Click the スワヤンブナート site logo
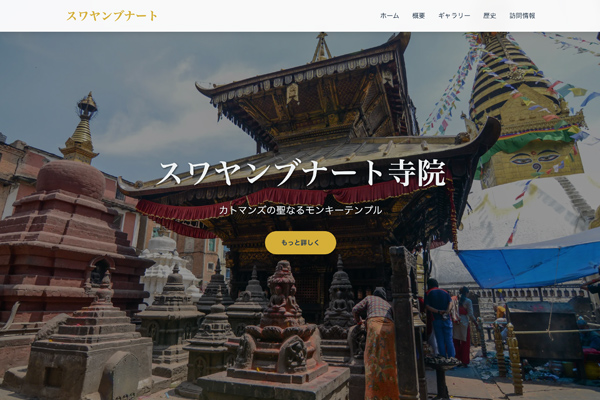This screenshot has height=400, width=600. 112,16
